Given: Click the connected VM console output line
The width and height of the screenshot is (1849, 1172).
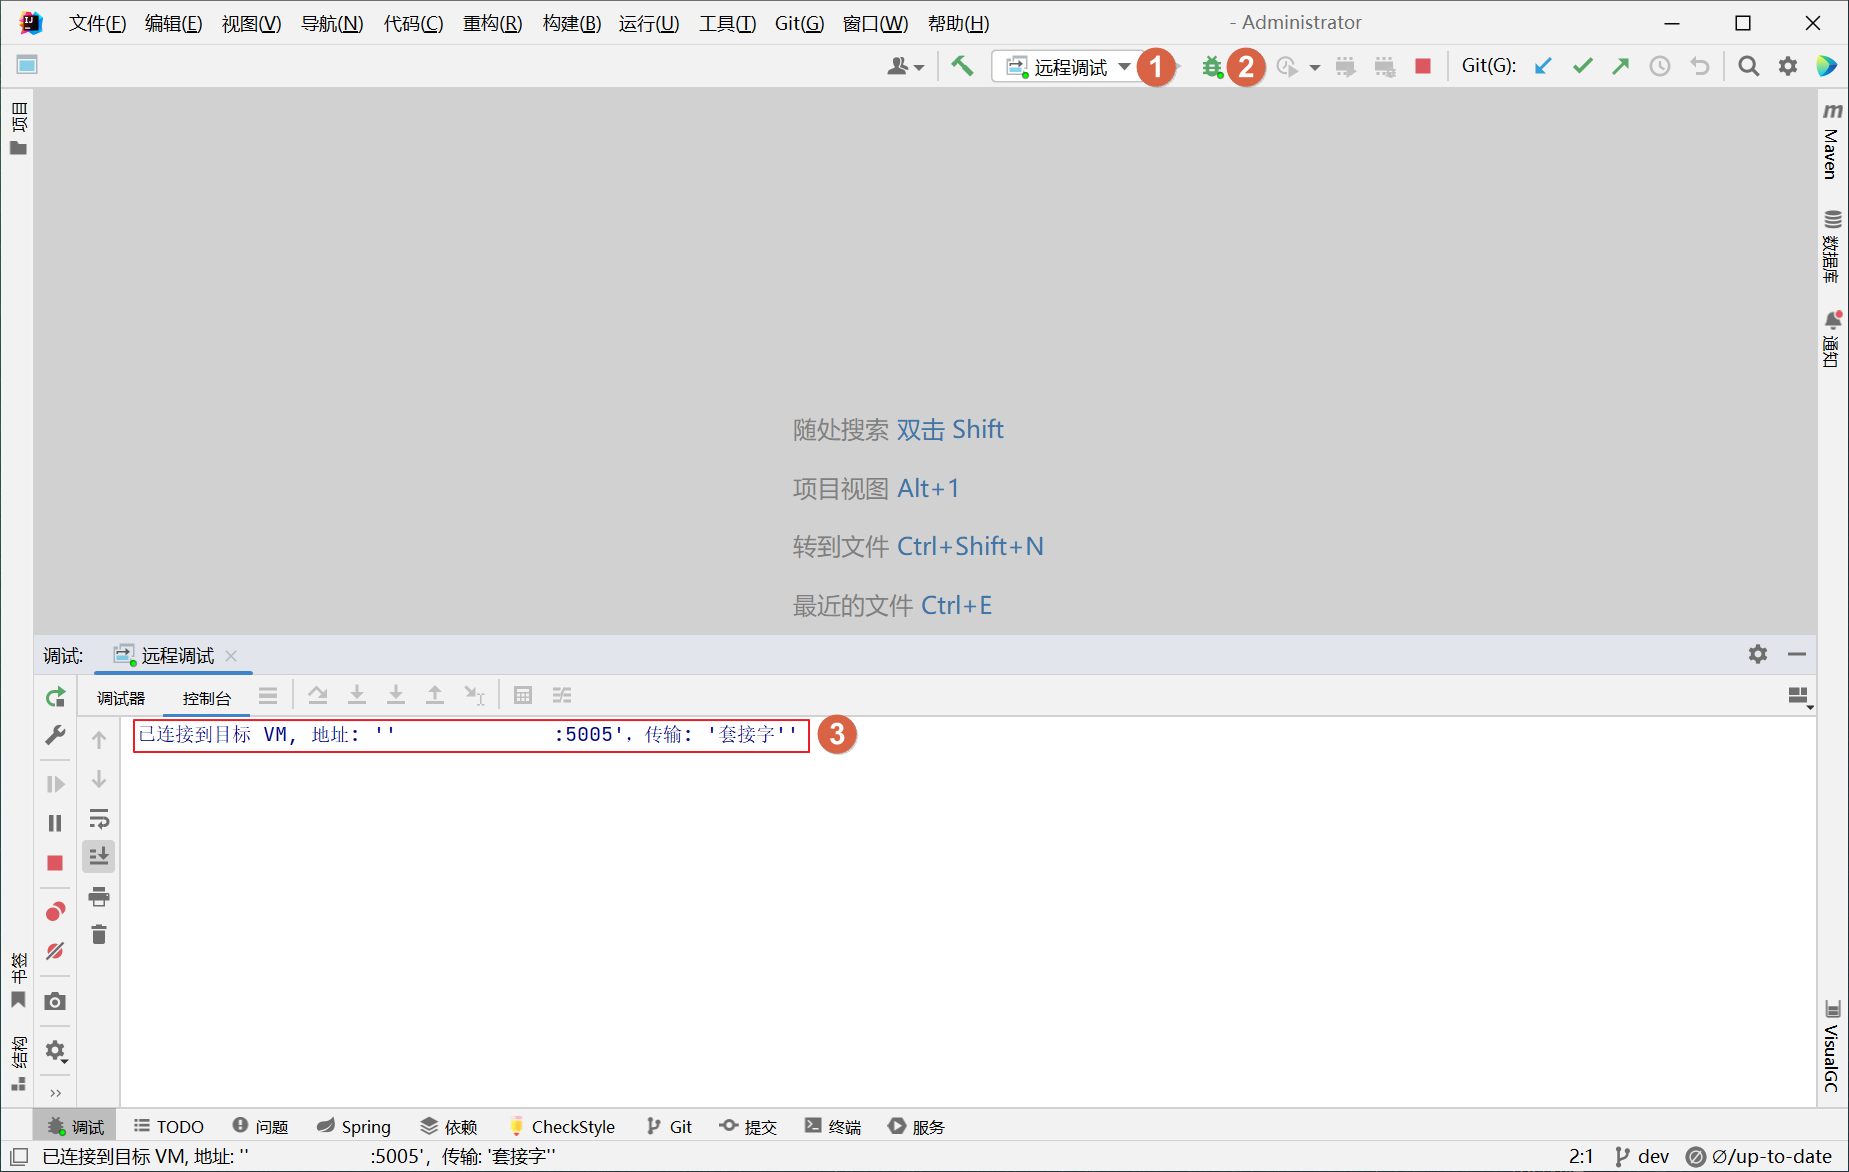Looking at the screenshot, I should tap(468, 735).
